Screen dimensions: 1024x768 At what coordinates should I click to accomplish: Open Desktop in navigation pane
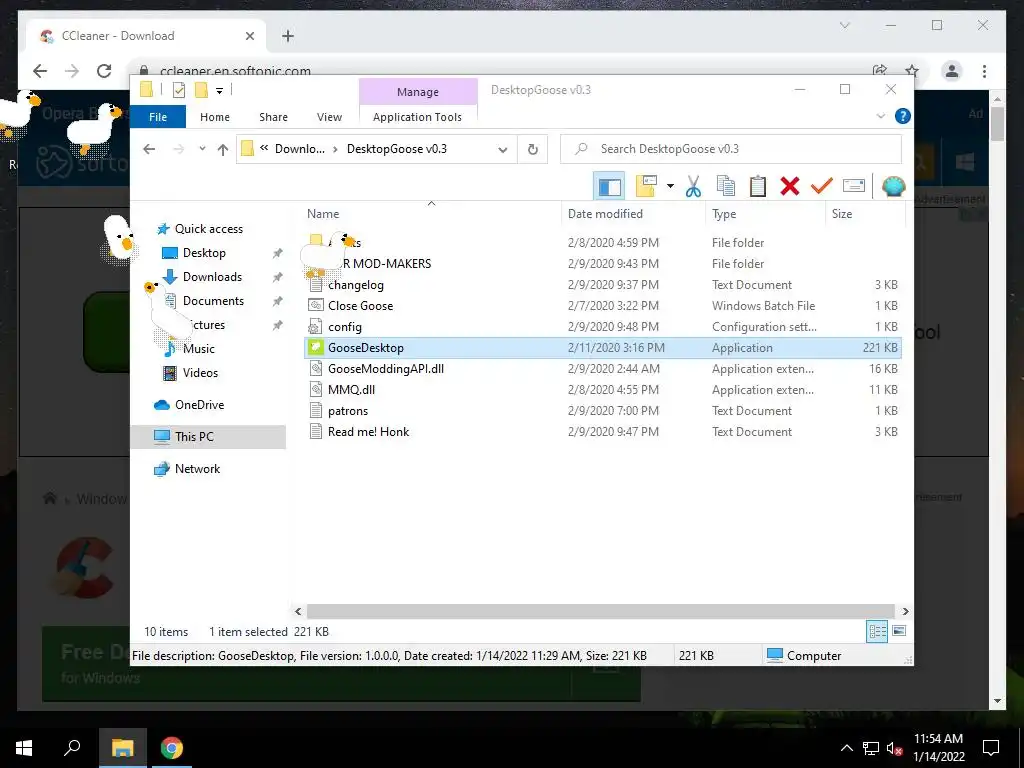pos(204,253)
